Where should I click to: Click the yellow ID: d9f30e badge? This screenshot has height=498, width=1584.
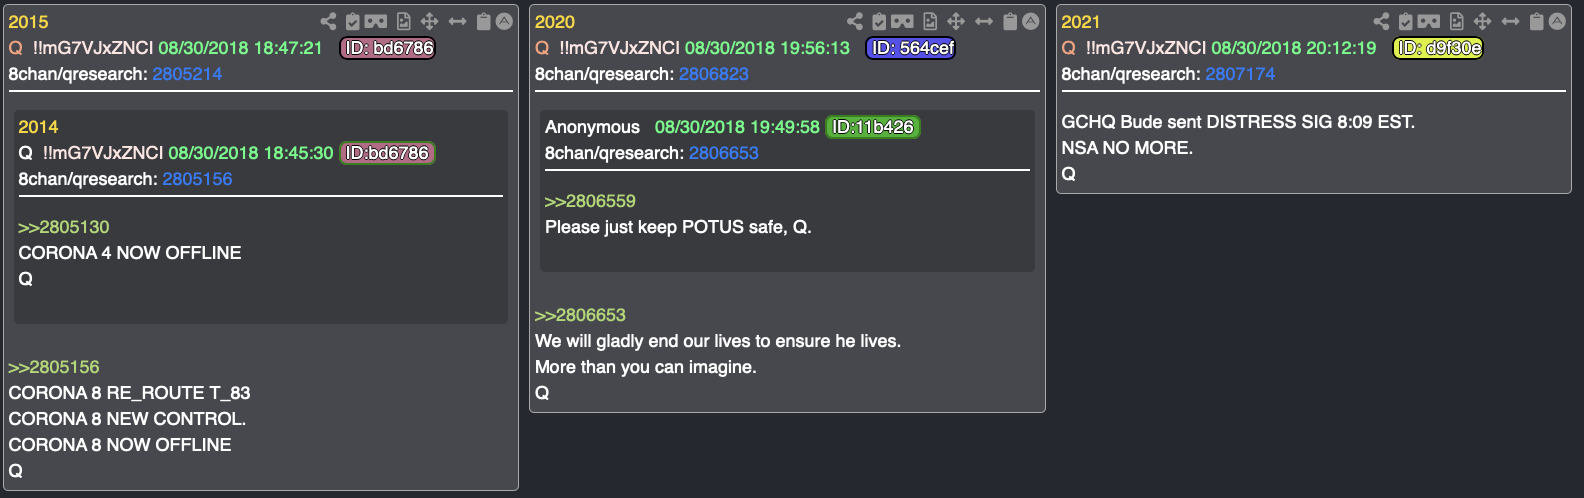[x=1438, y=48]
